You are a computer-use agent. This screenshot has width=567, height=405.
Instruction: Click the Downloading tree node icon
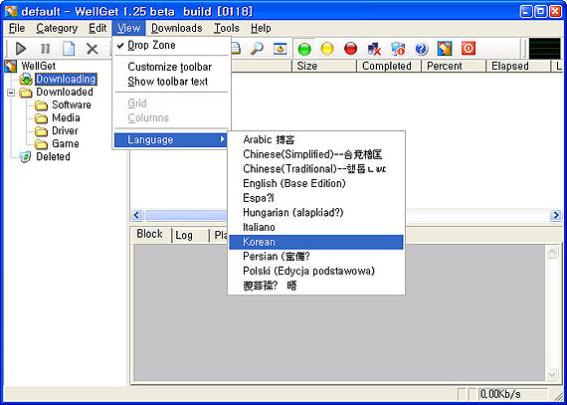(x=26, y=79)
